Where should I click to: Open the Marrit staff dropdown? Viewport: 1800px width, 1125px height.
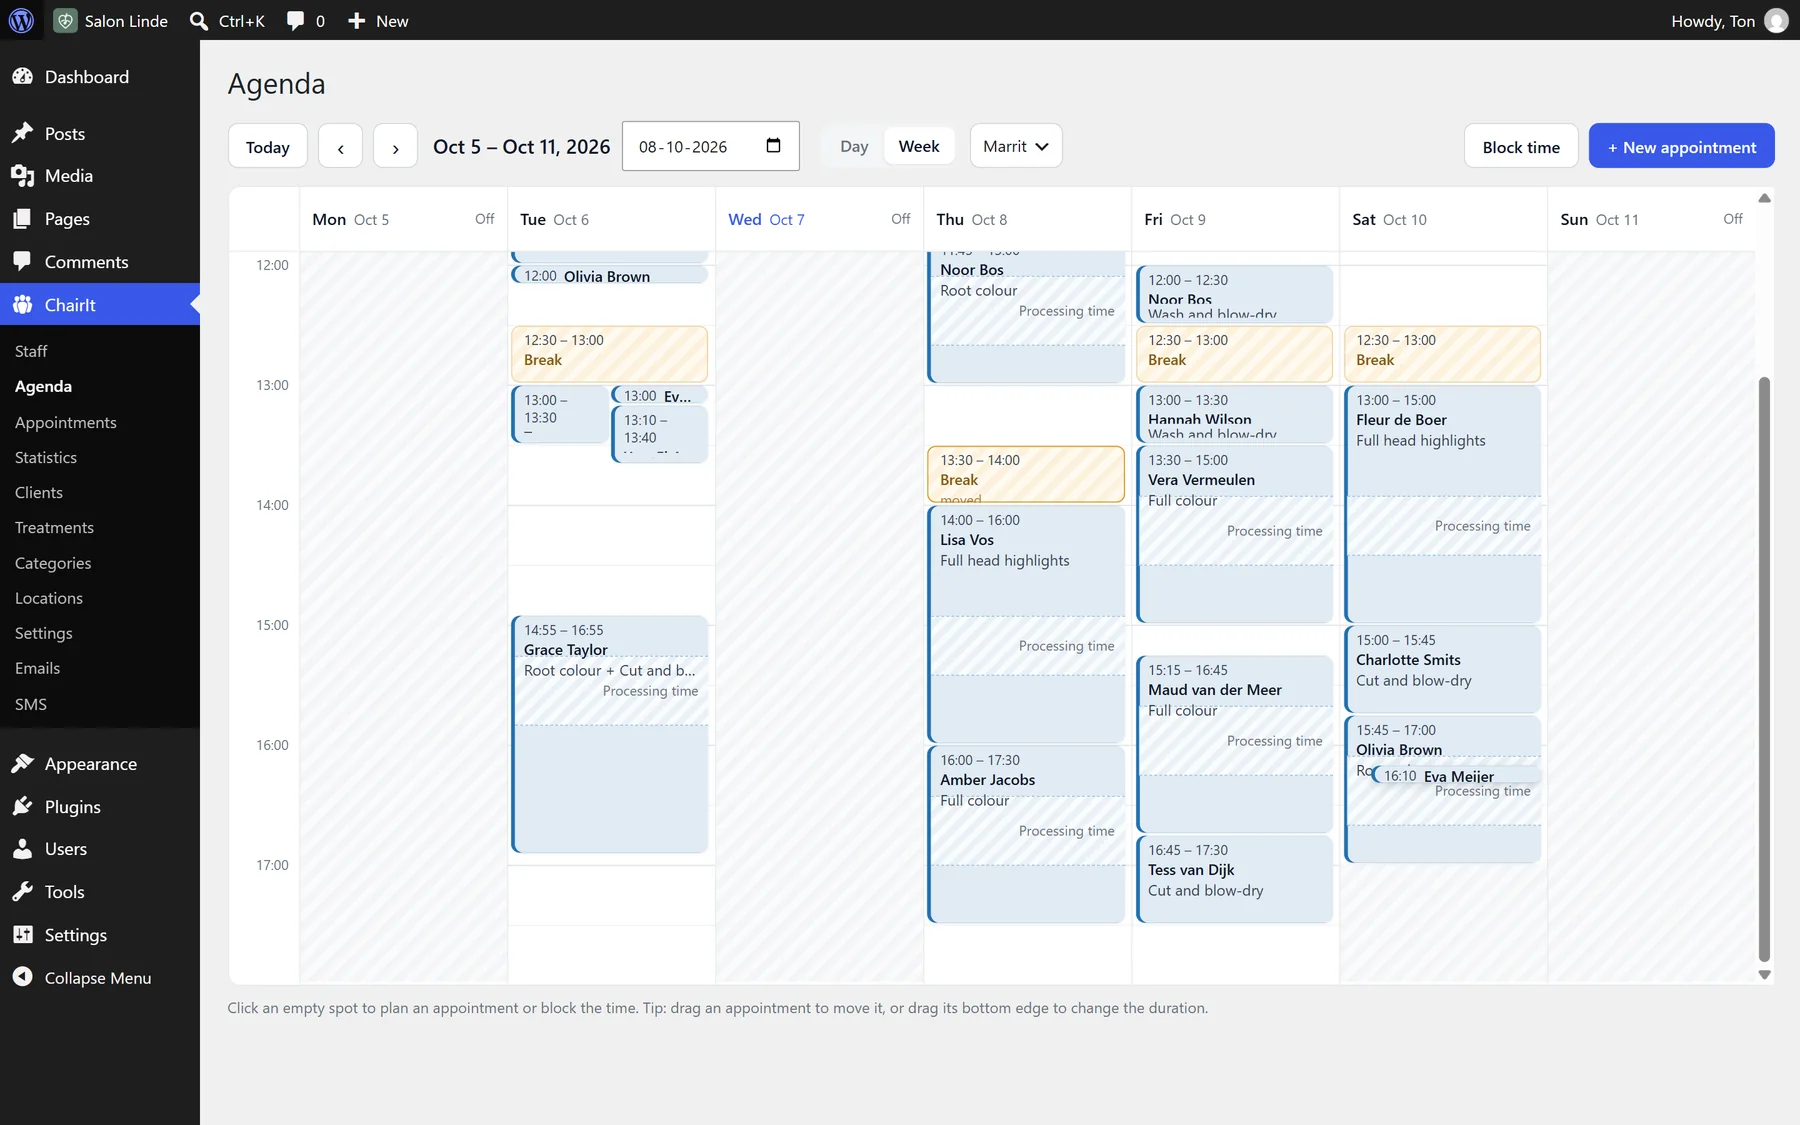1016,146
